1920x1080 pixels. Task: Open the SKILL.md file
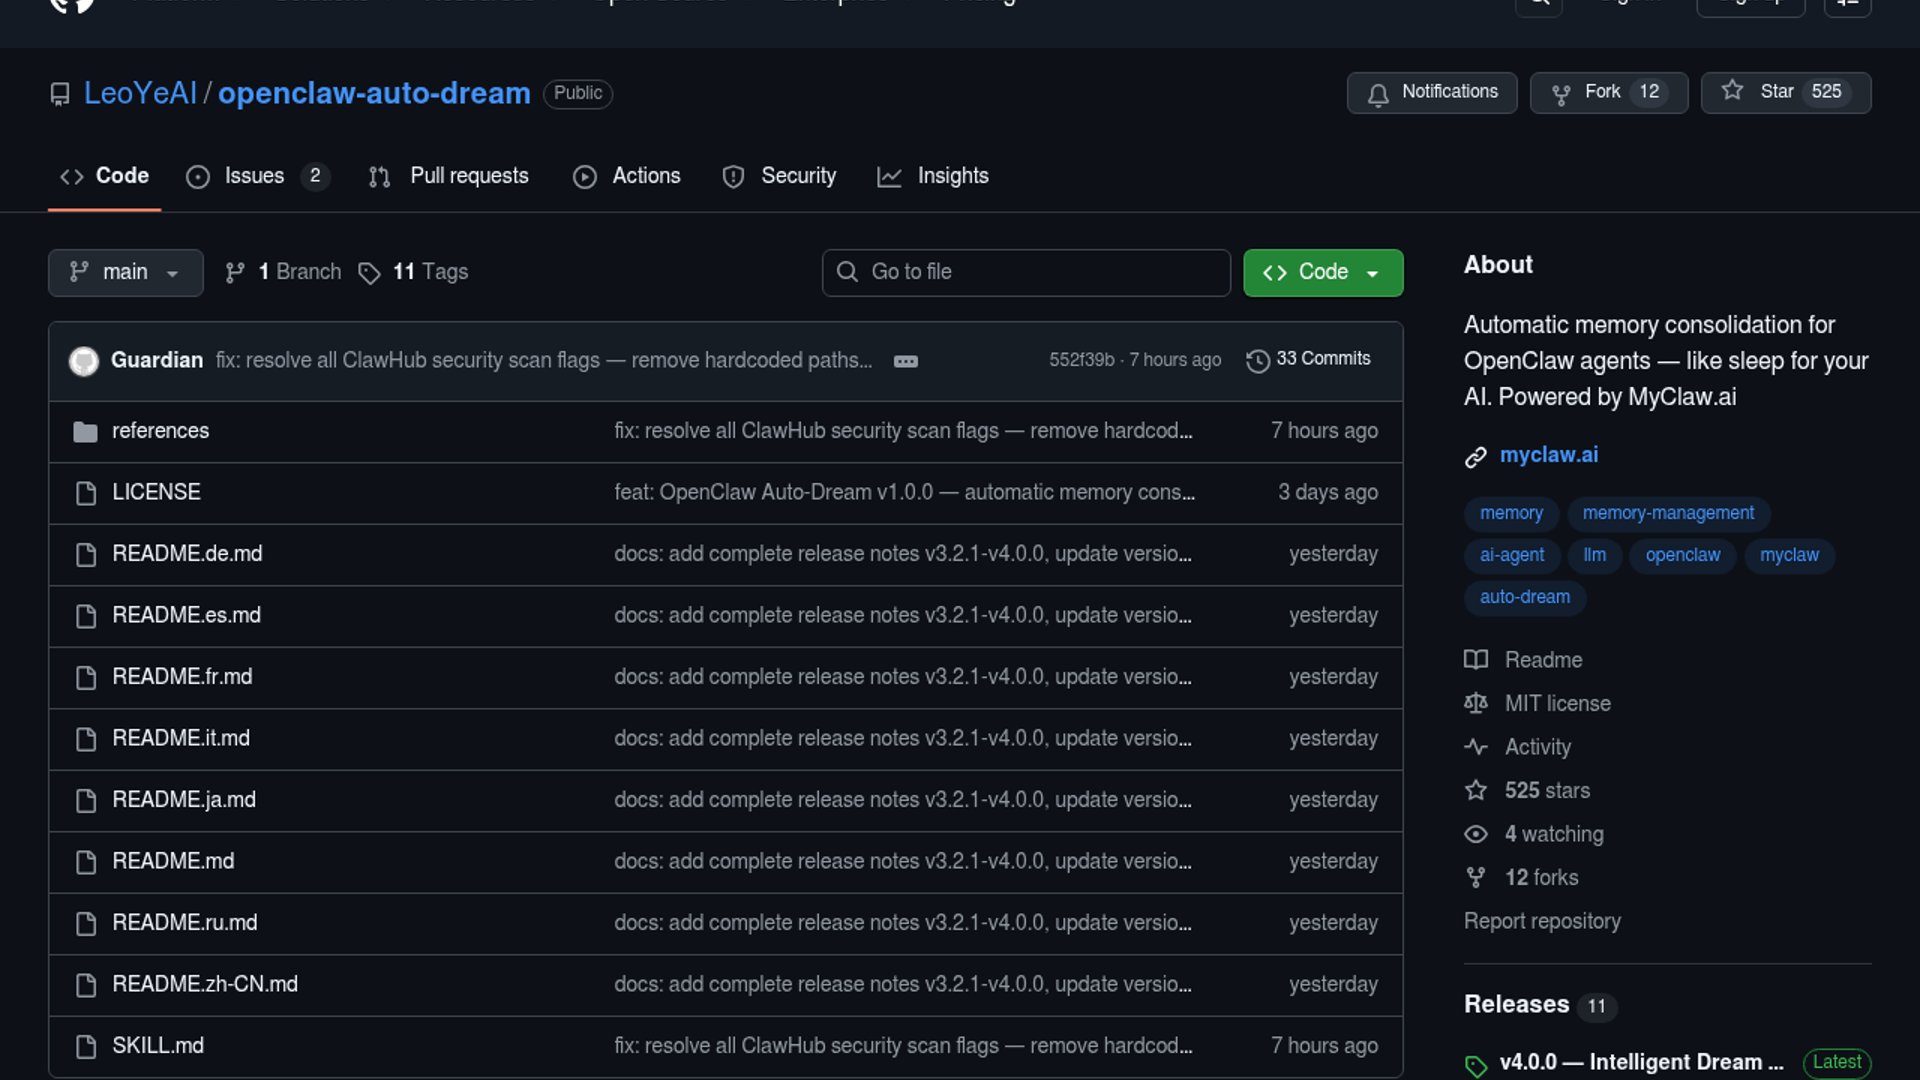coord(158,1046)
